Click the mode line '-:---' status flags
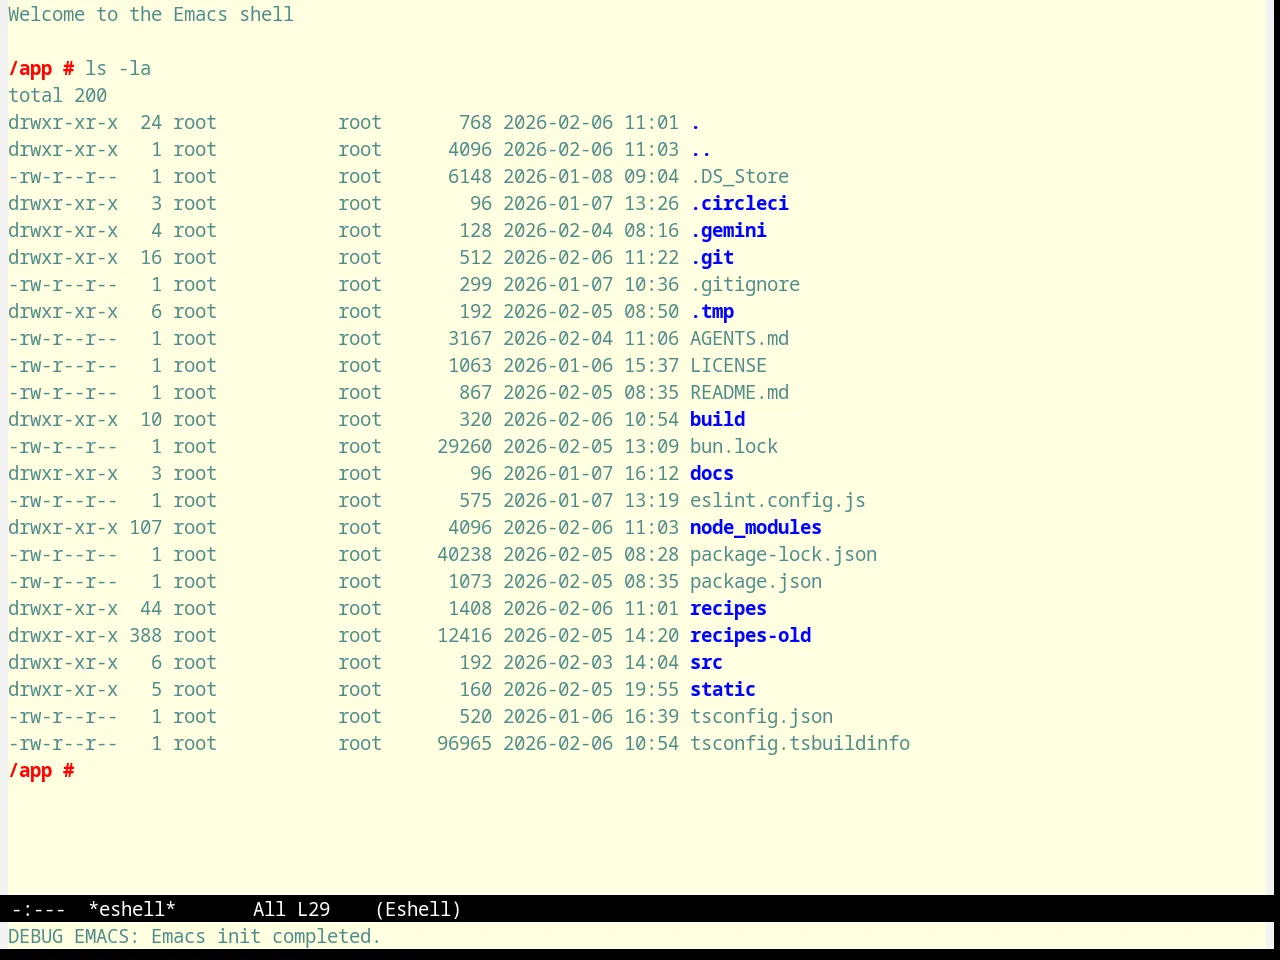 tap(38, 909)
